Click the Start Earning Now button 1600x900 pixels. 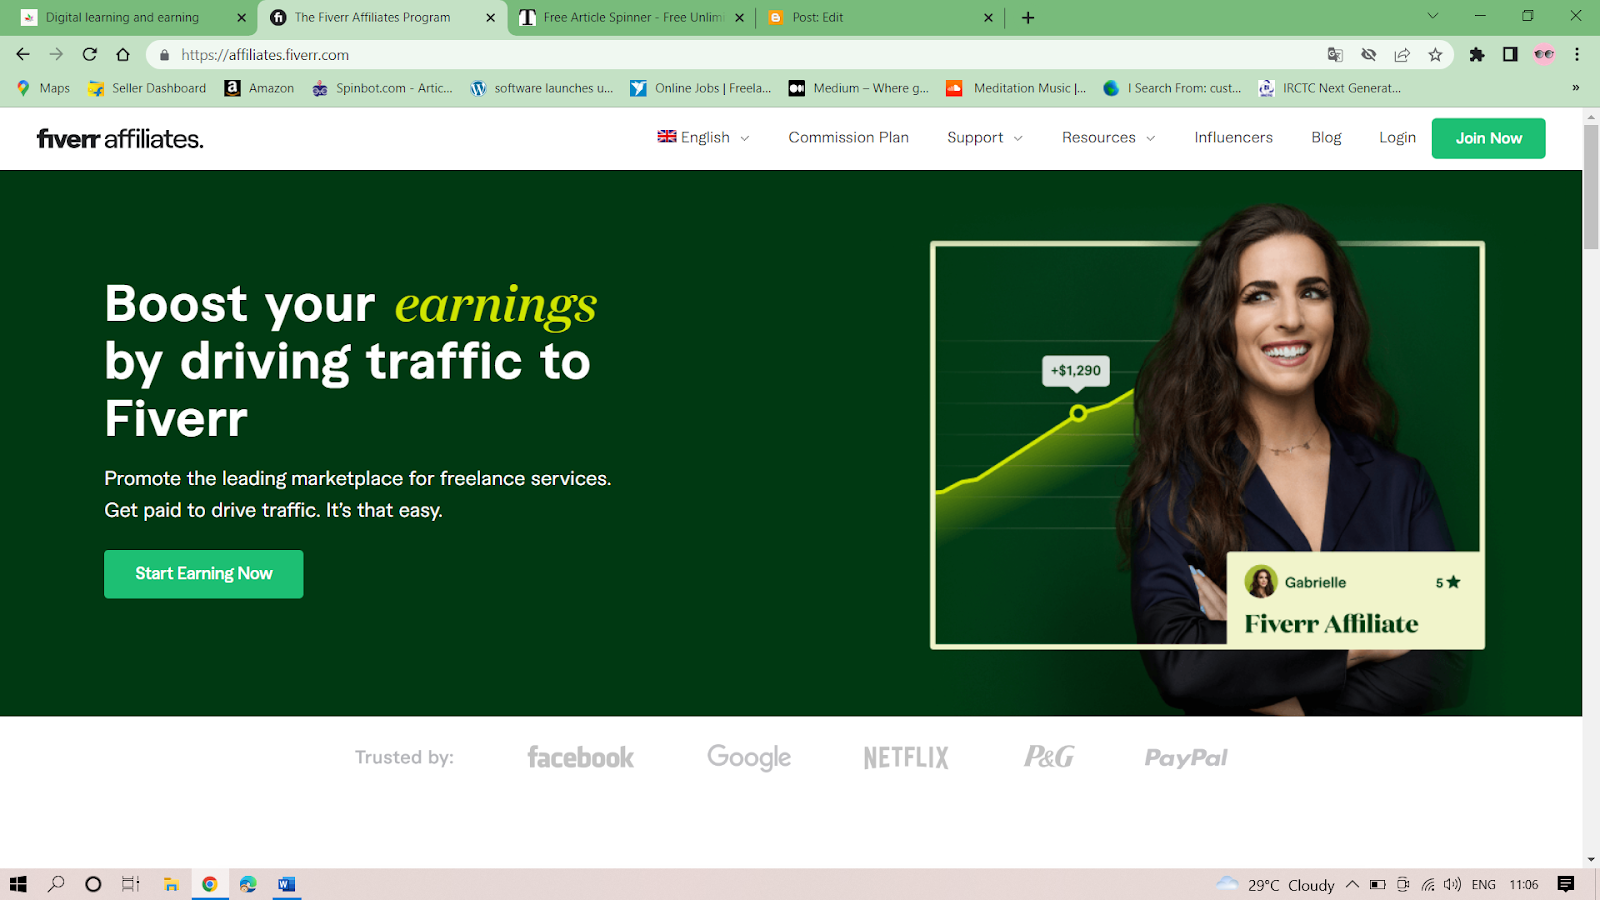pos(204,574)
